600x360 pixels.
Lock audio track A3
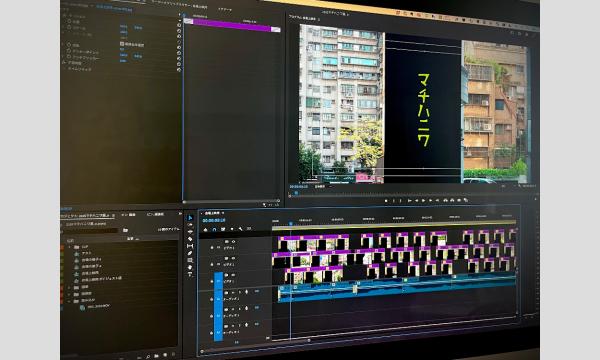coord(212,333)
